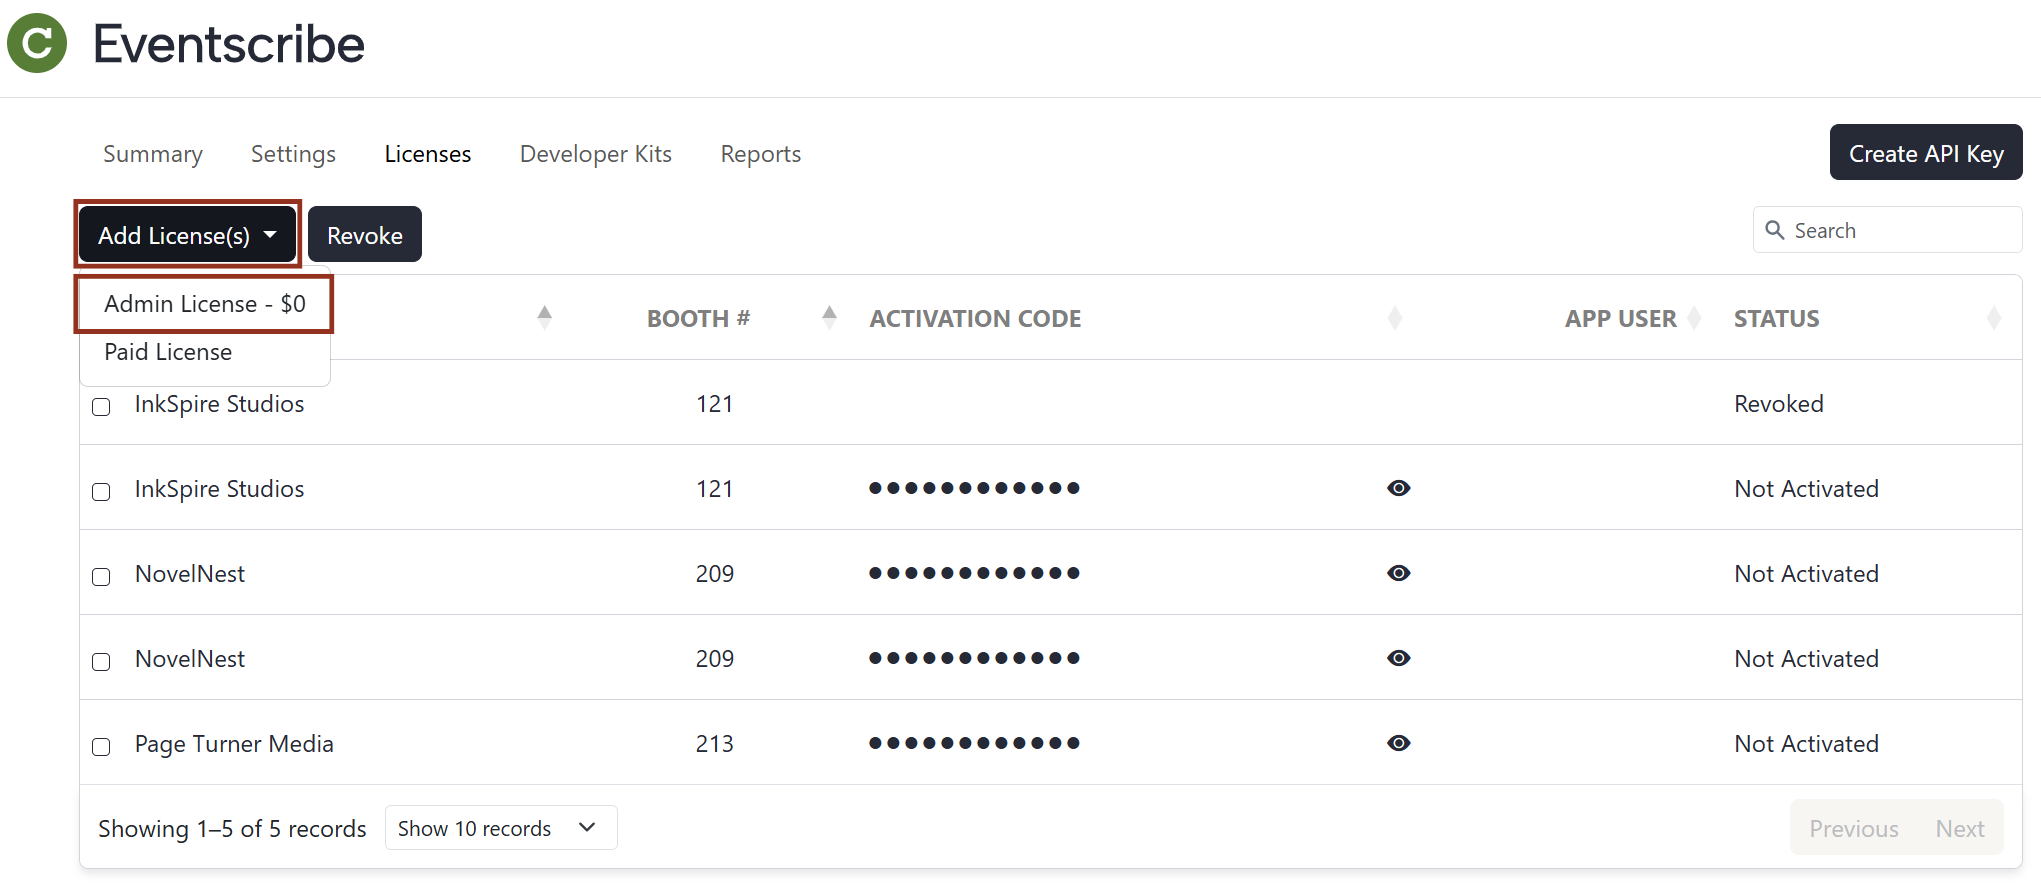Switch to the Summary tab
2041x883 pixels.
click(x=153, y=154)
